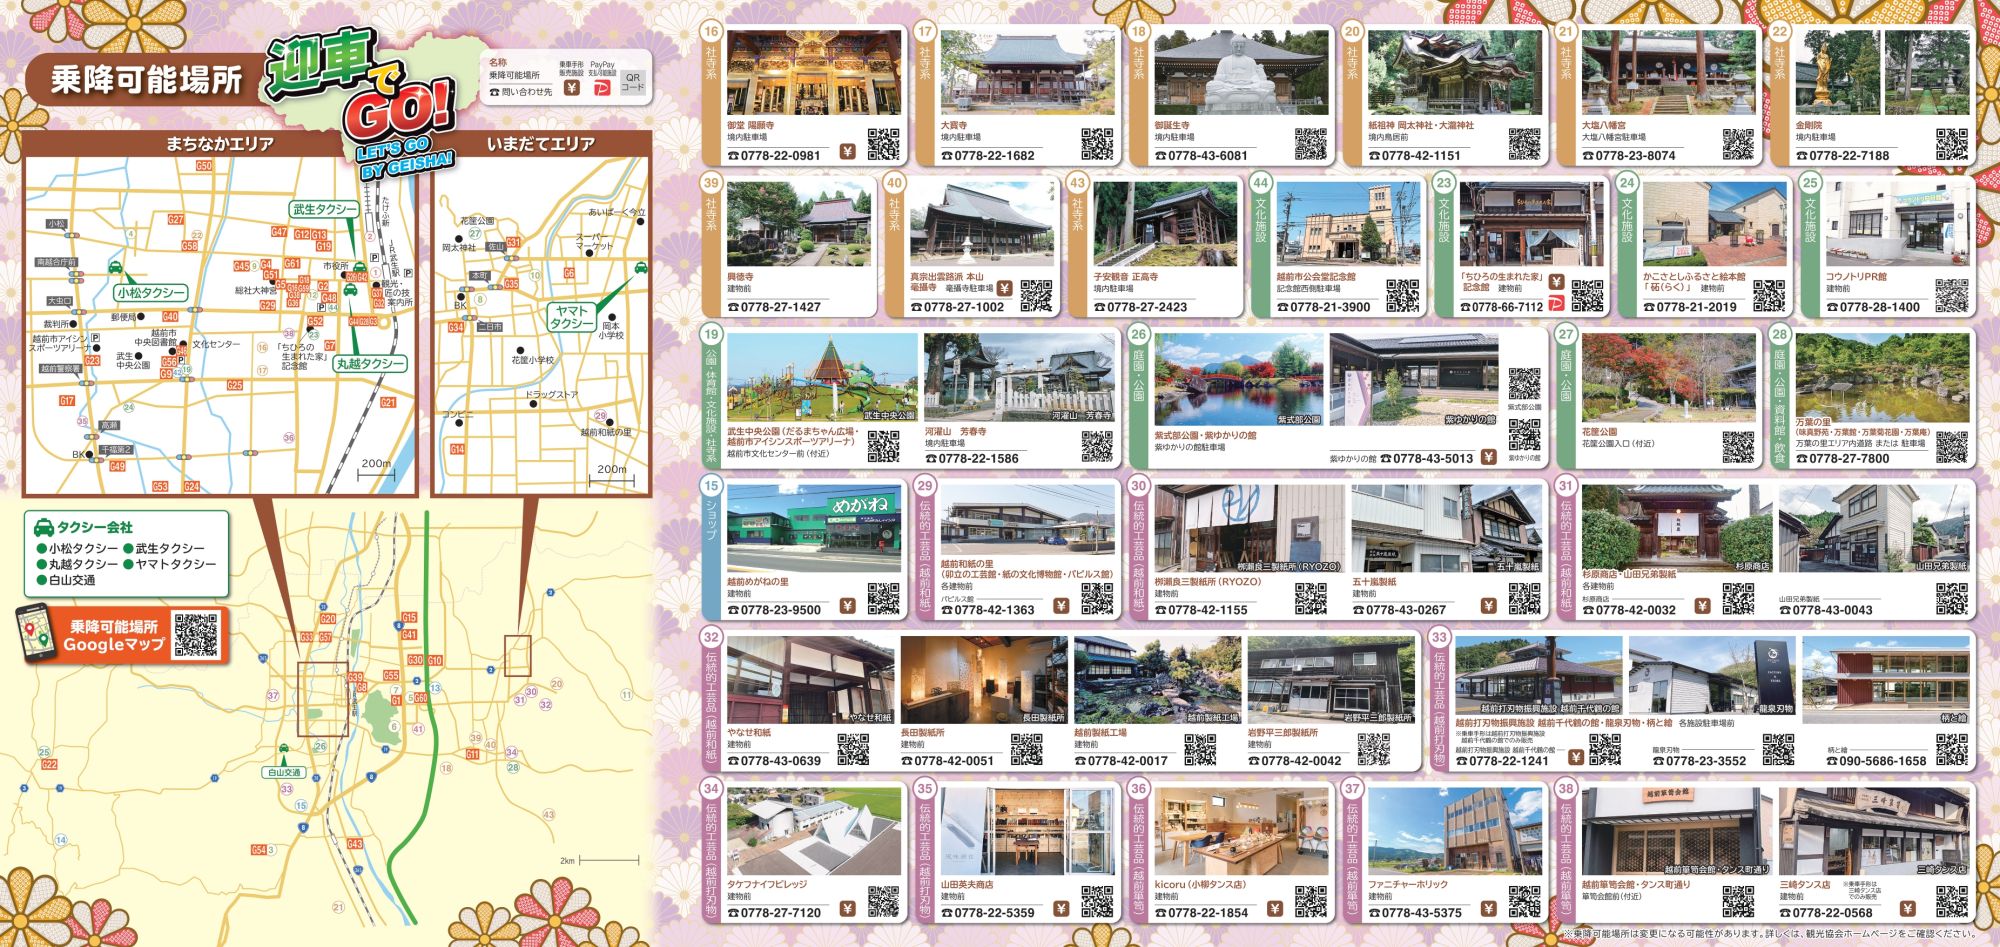Select the いまだてエリア map header
The image size is (2000, 947).
(540, 144)
